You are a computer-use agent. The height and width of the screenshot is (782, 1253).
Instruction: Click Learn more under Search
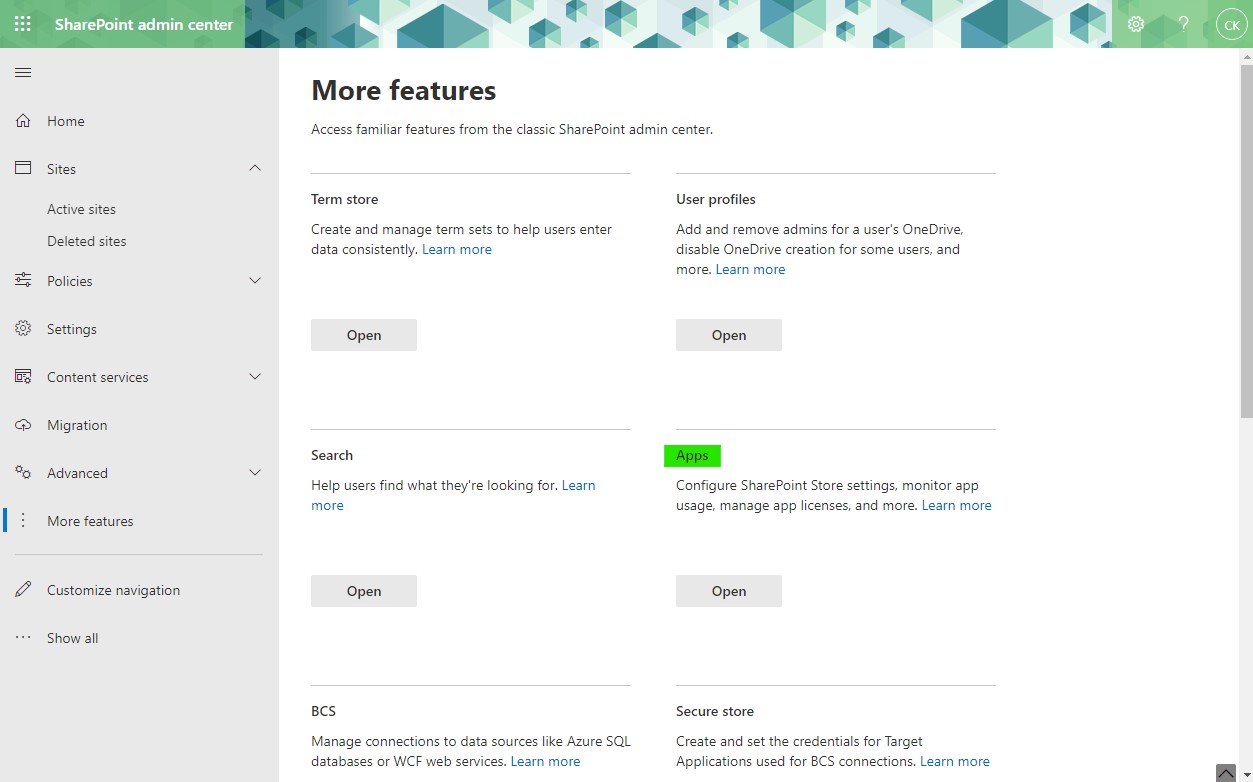pyautogui.click(x=578, y=485)
